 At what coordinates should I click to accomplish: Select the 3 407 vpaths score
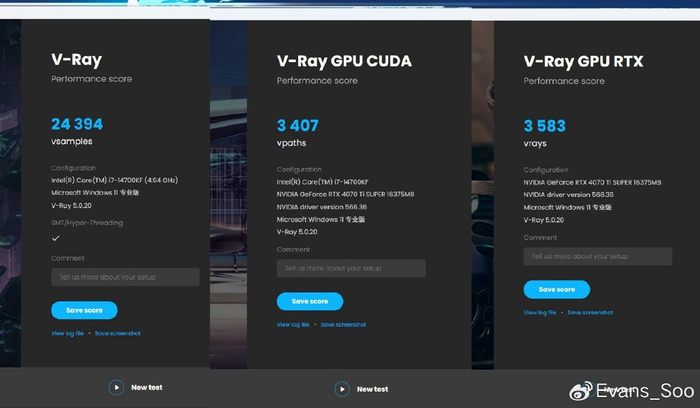click(x=298, y=125)
